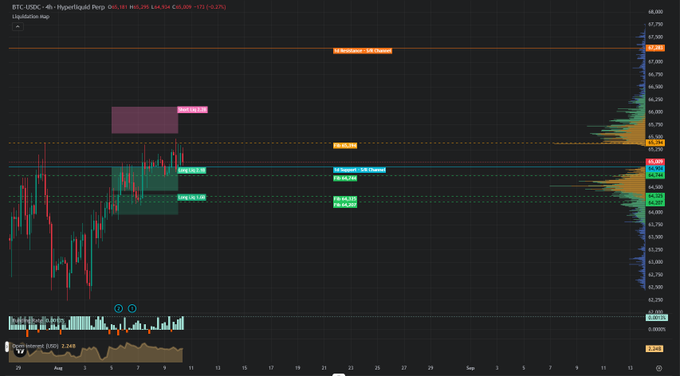Click the 66,000 price scale label
The height and width of the screenshot is (376, 680).
pos(655,112)
